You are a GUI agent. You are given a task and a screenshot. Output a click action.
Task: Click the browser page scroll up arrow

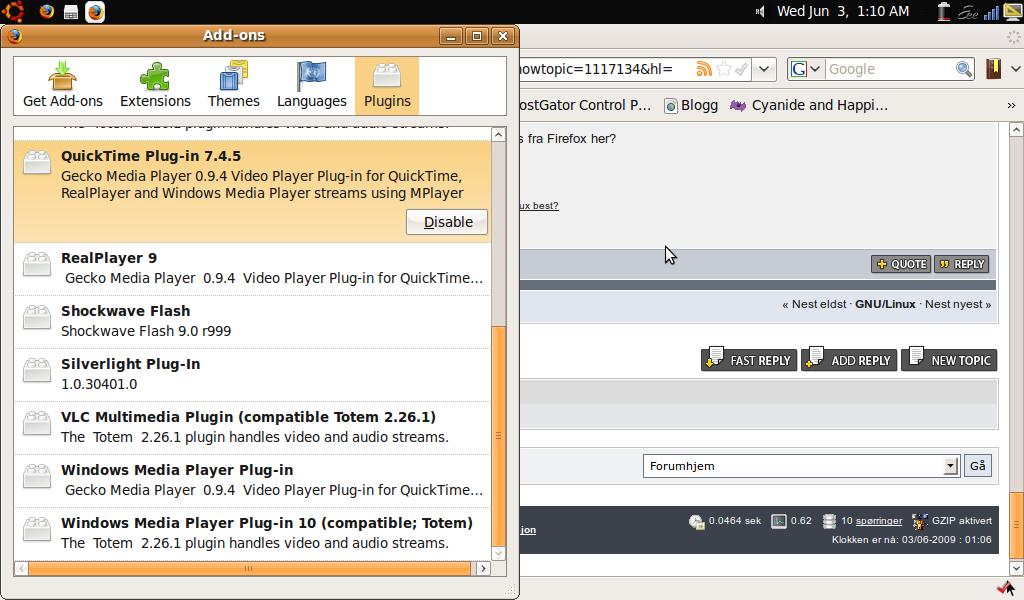coord(1016,129)
